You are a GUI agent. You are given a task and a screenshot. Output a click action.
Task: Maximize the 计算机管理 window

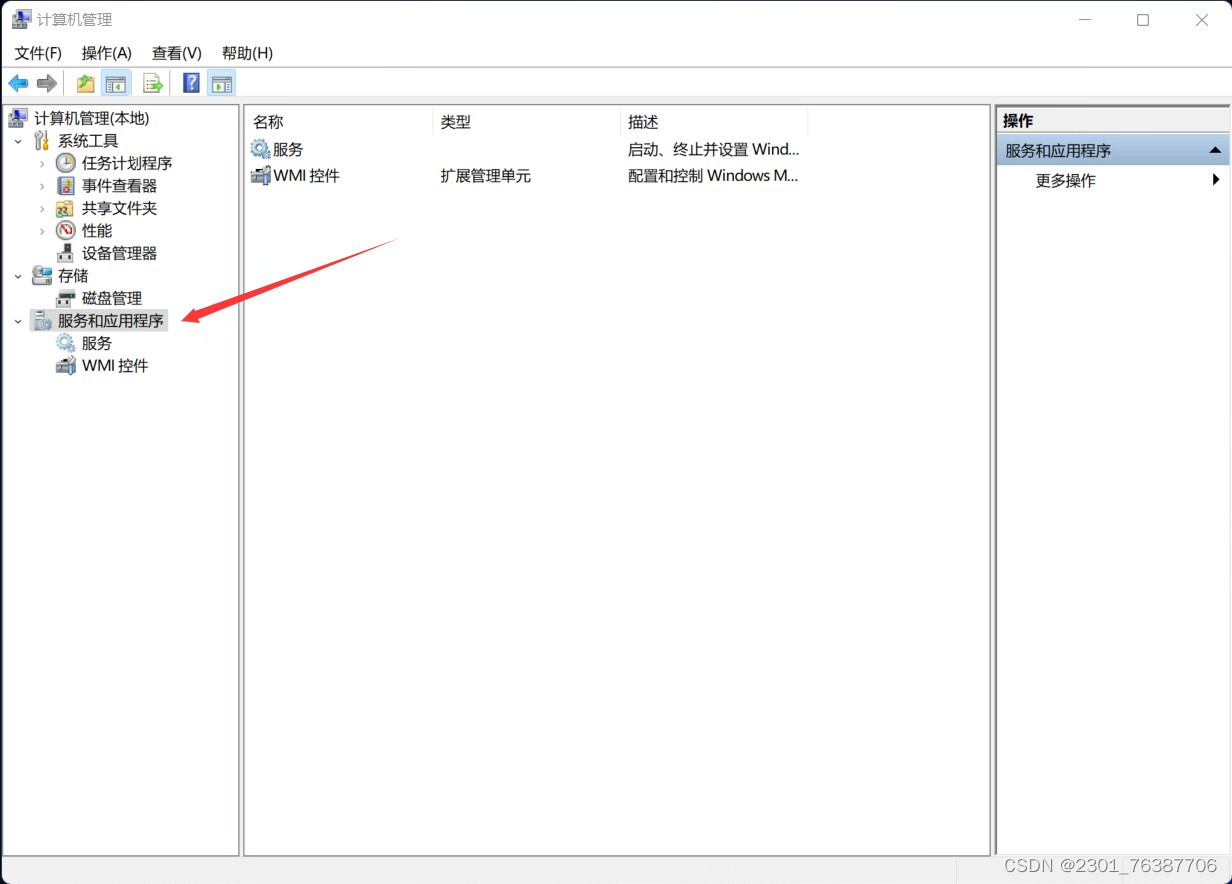click(1143, 20)
